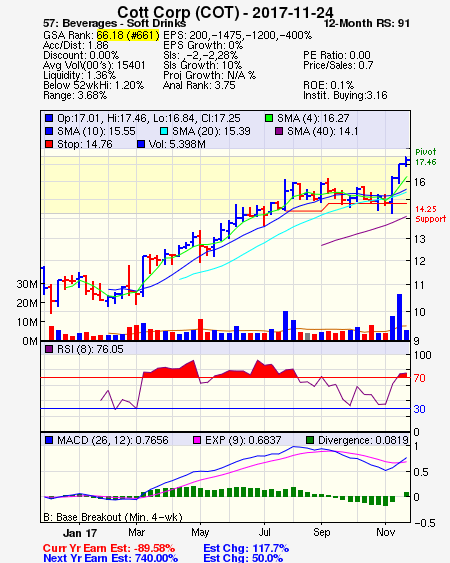Click the magenta EXP (9) legend swatch
Image resolution: width=450 pixels, height=563 pixels.
click(x=197, y=440)
